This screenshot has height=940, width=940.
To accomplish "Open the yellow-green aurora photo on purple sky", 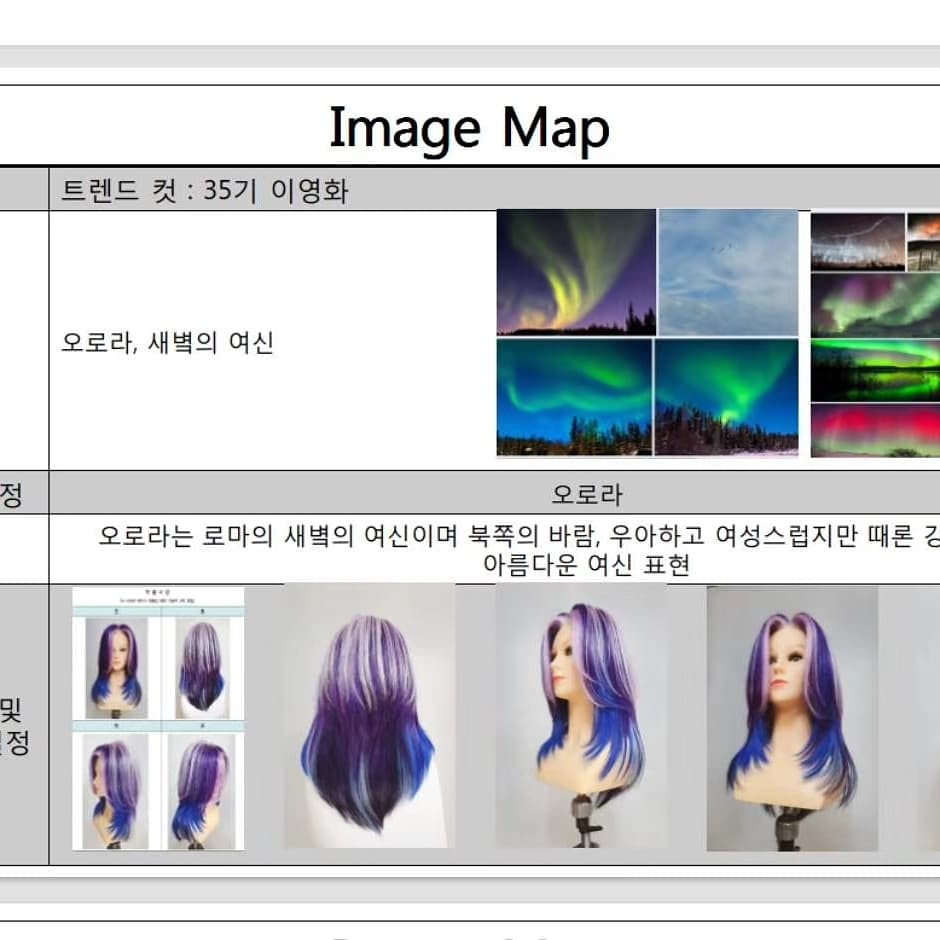I will (x=576, y=272).
